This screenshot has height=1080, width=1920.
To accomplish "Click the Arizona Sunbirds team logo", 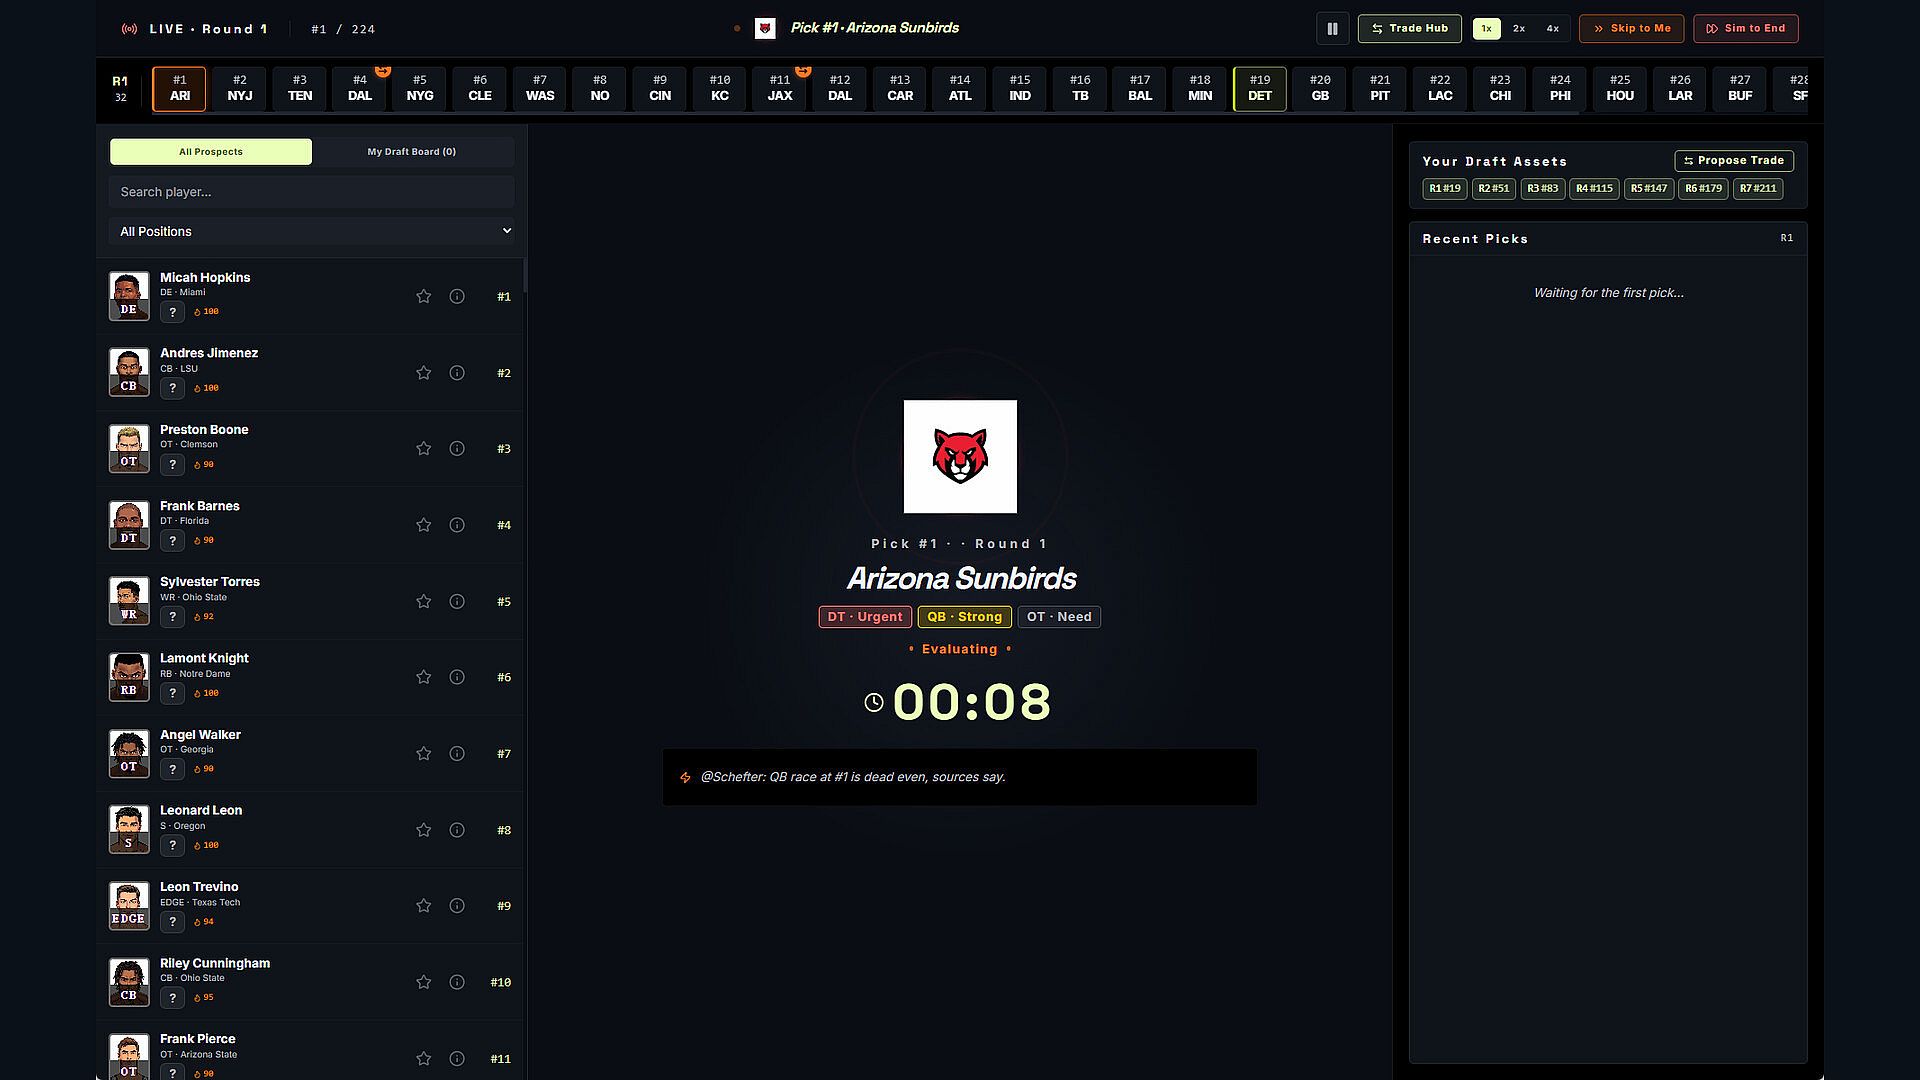I will pyautogui.click(x=960, y=457).
